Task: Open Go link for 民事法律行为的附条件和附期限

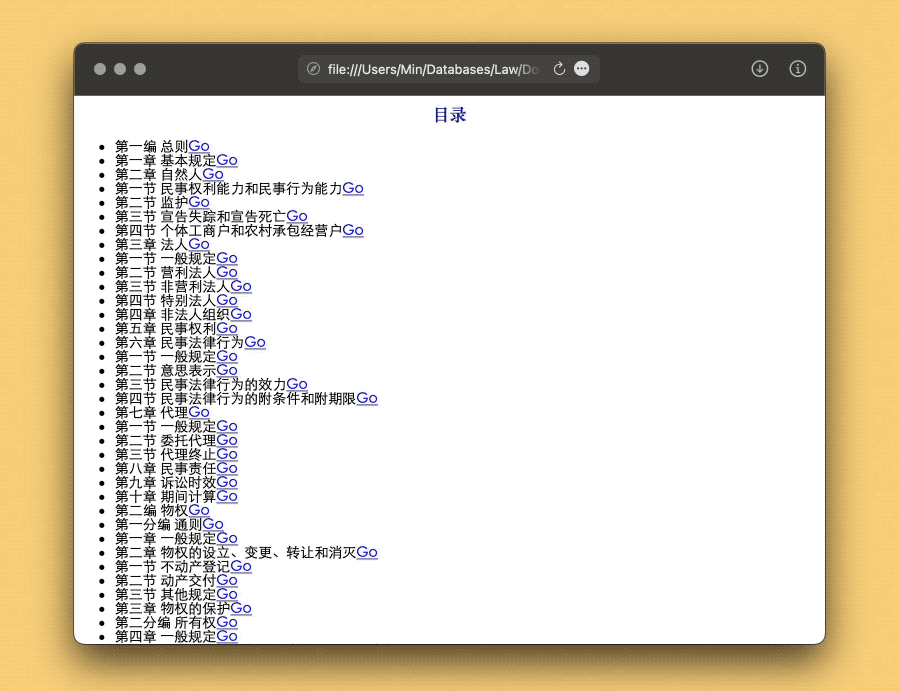Action: coord(367,398)
